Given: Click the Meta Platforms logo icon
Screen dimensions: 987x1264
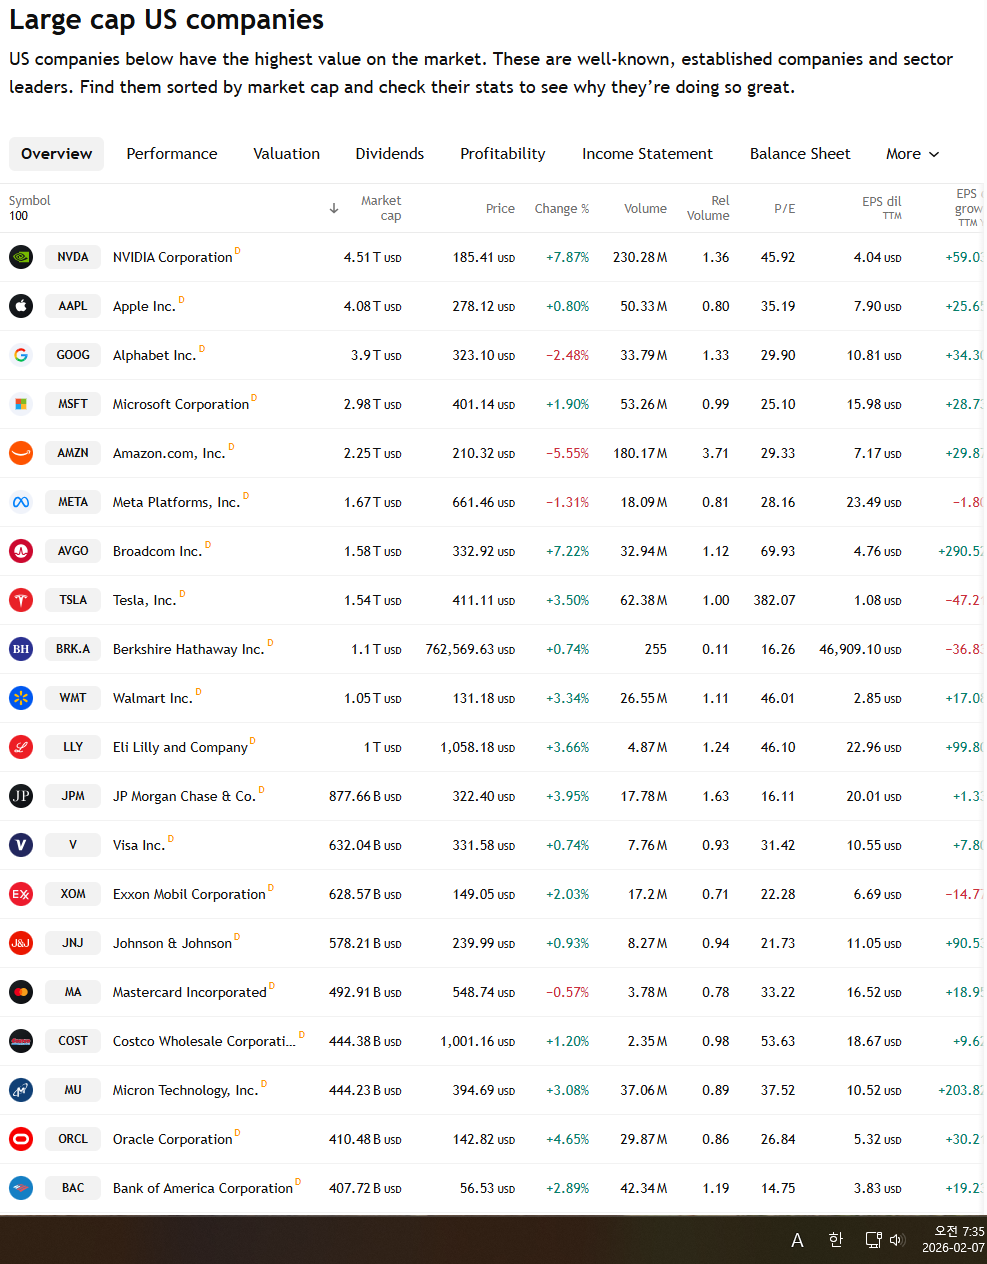Looking at the screenshot, I should [x=21, y=502].
